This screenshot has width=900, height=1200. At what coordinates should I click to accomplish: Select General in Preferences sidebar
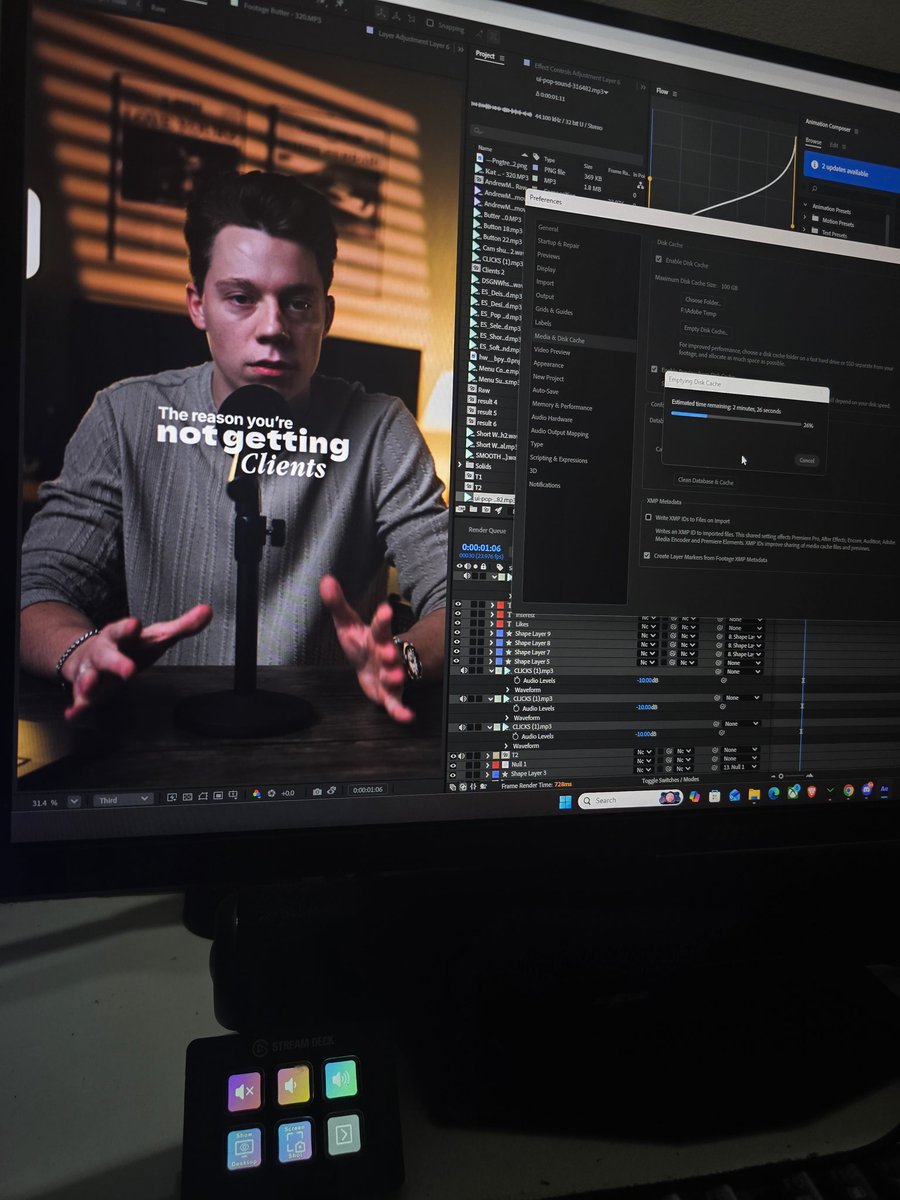pos(549,228)
